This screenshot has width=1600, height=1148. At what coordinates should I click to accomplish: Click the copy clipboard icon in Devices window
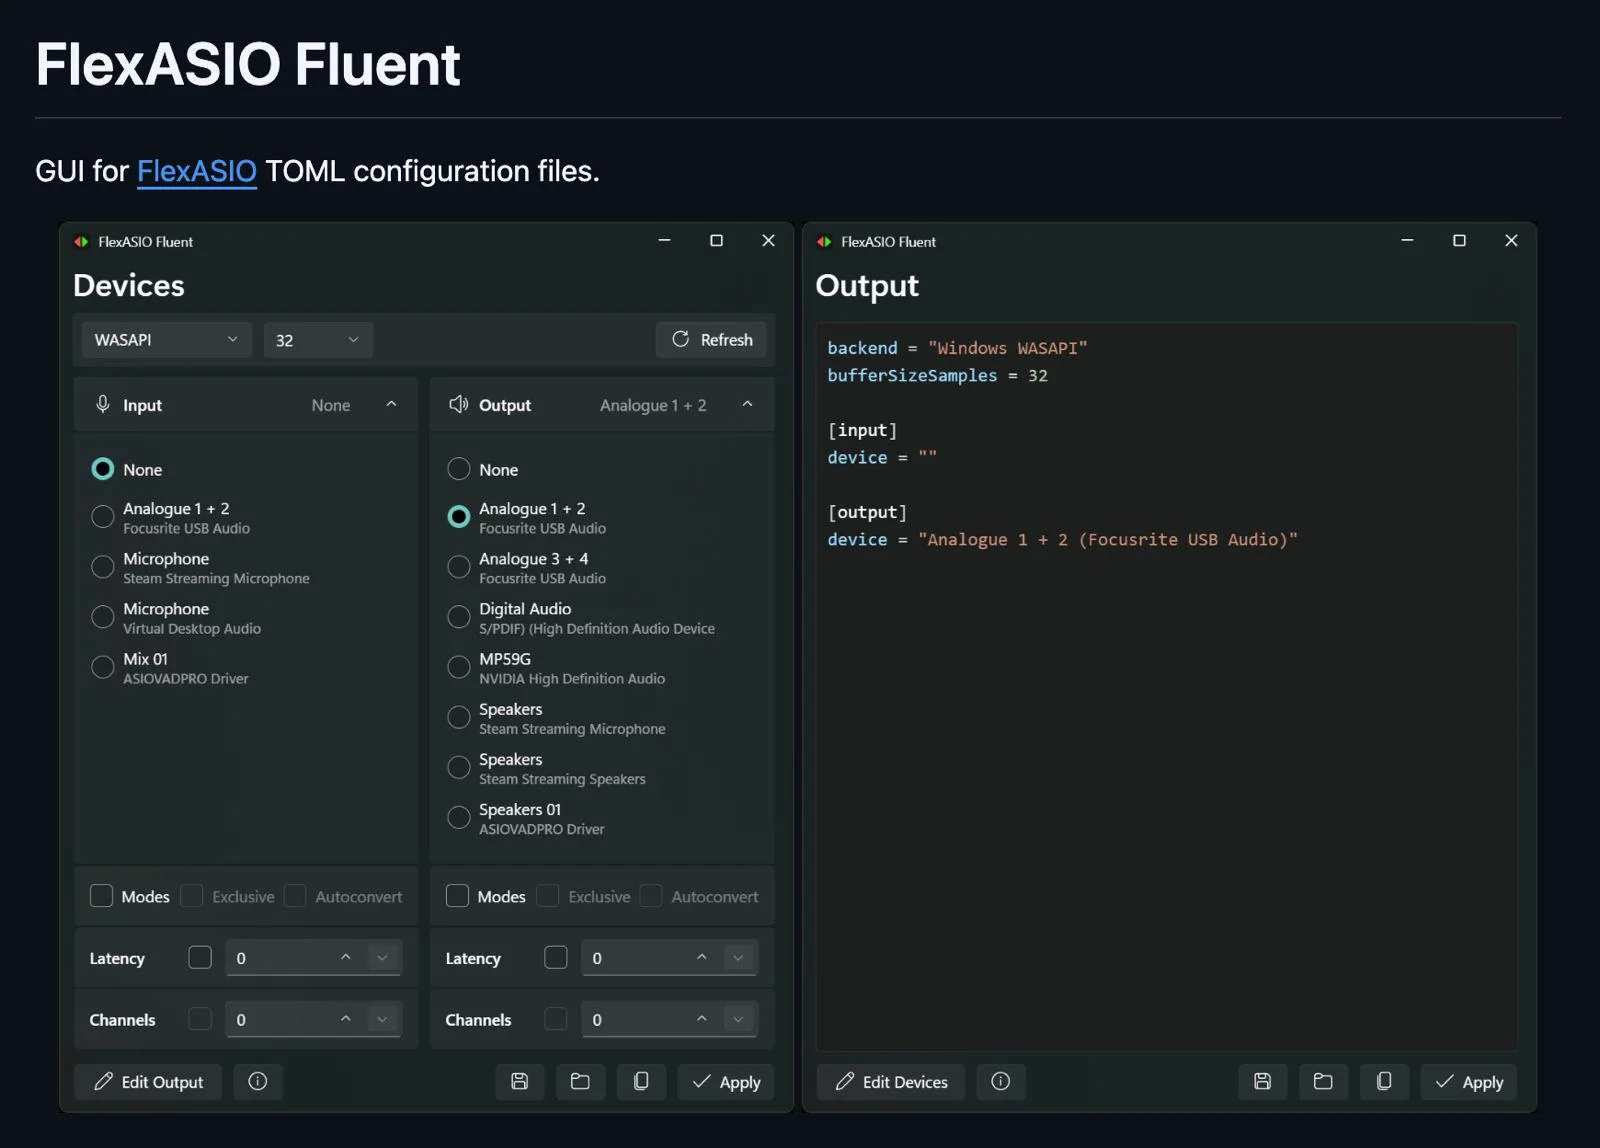click(x=641, y=1081)
